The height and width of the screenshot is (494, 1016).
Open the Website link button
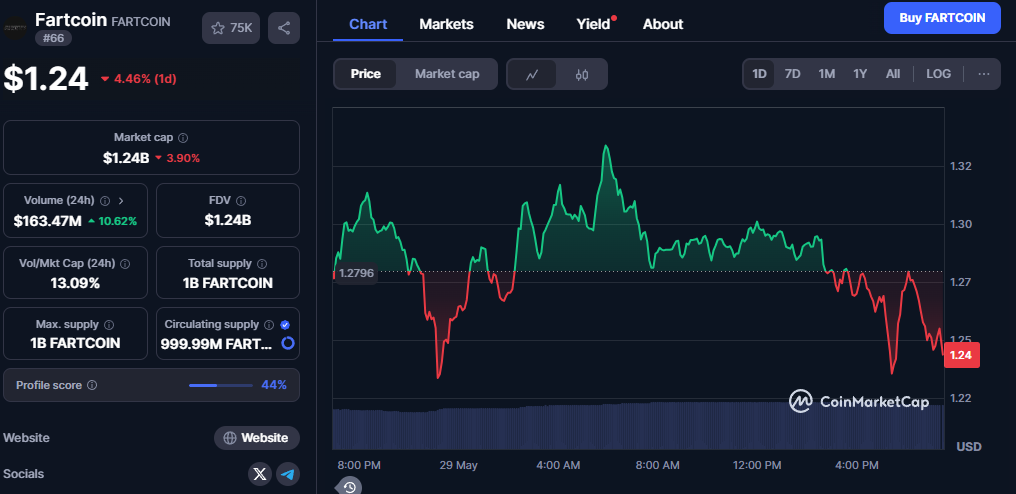coord(257,438)
